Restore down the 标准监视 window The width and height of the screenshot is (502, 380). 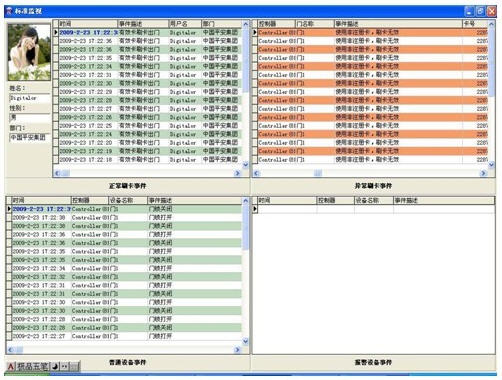point(480,11)
